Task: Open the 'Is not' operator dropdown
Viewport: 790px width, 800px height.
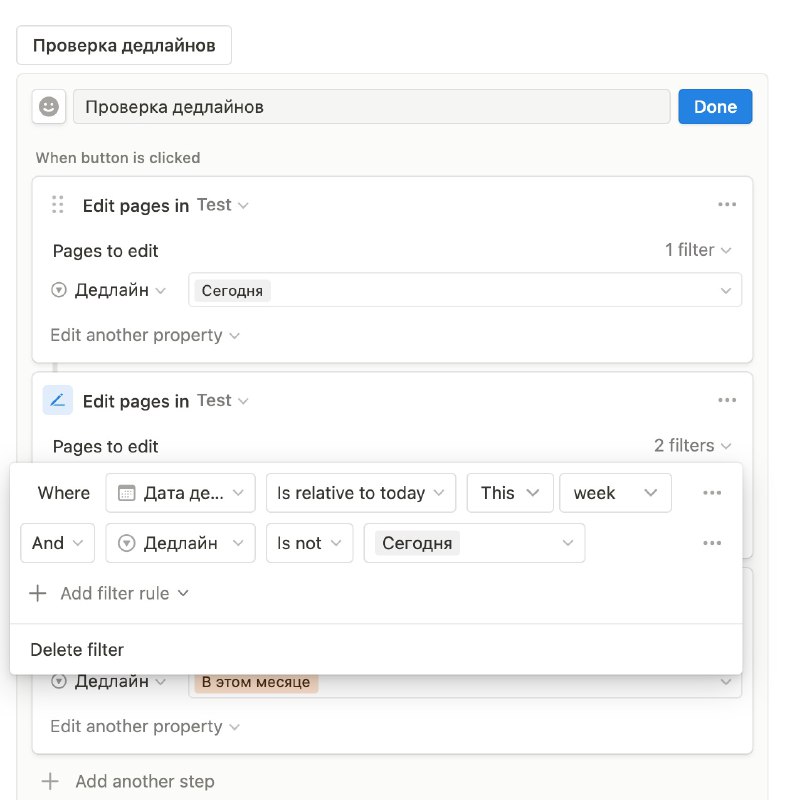Action: coord(309,543)
